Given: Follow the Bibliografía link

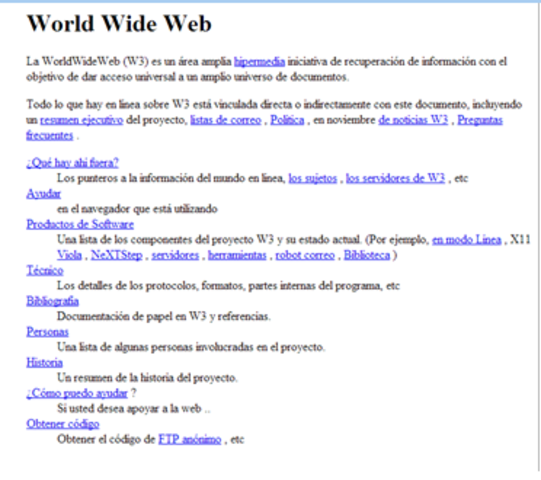Looking at the screenshot, I should coord(52,301).
